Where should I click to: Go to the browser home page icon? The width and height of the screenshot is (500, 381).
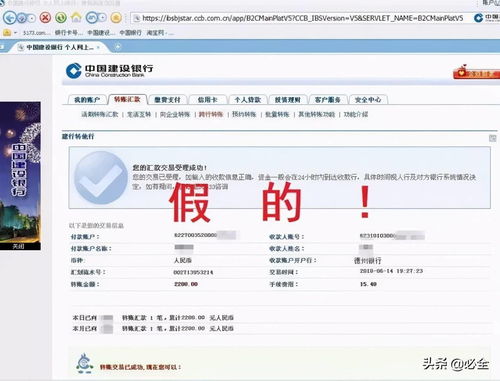[x=76, y=17]
